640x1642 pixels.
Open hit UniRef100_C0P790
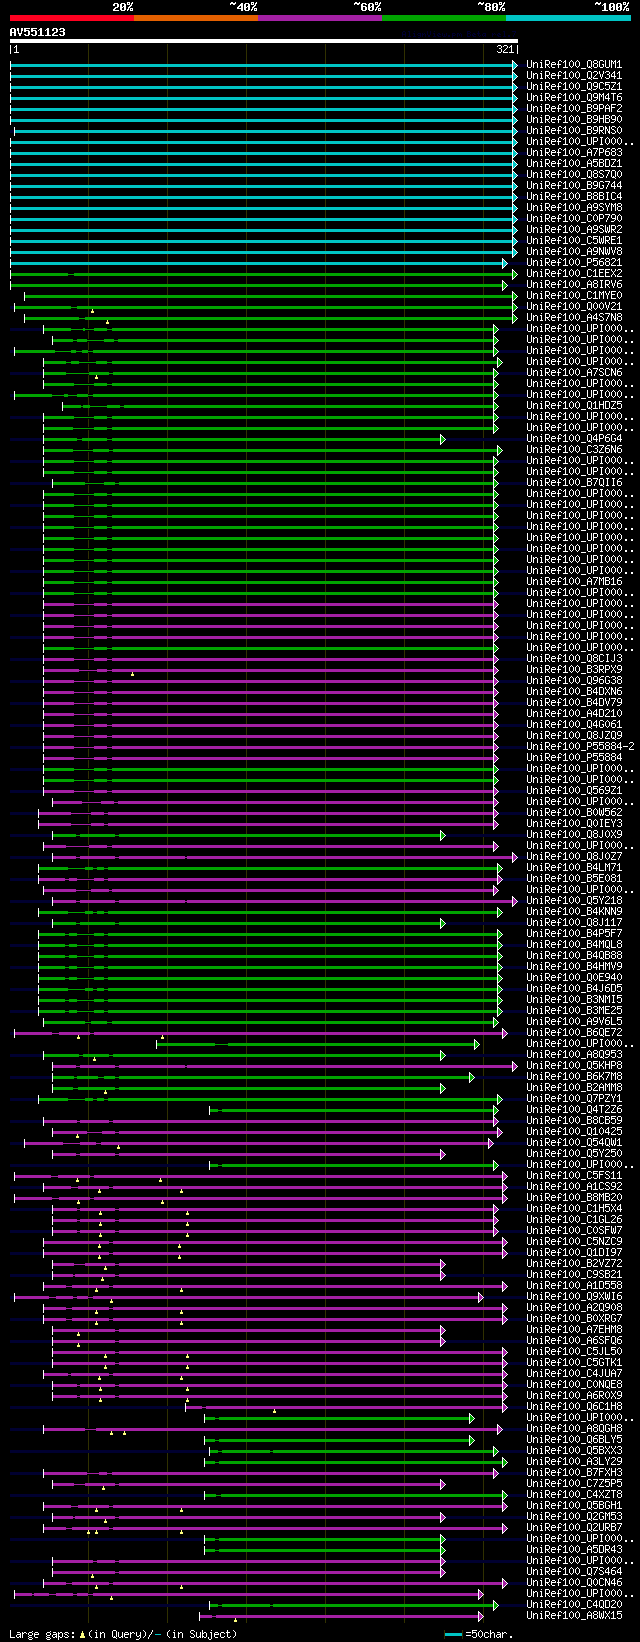pos(574,219)
